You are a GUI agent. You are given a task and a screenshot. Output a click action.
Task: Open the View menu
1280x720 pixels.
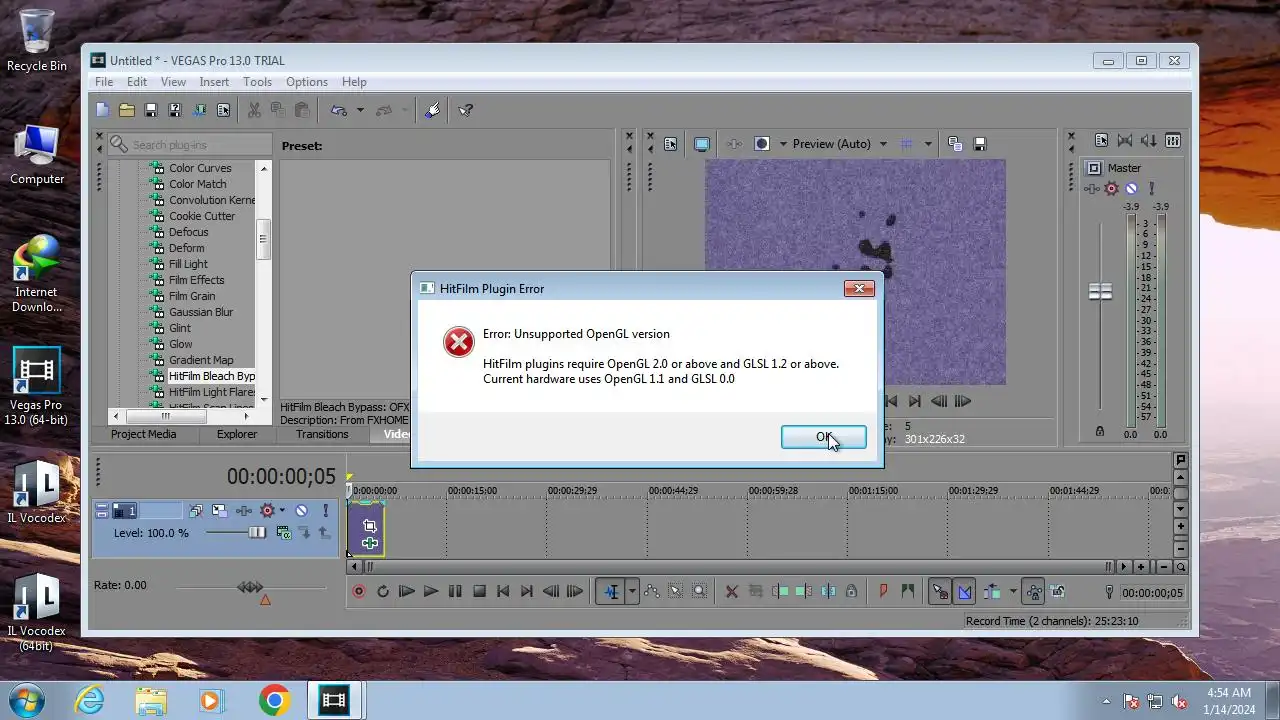[173, 82]
